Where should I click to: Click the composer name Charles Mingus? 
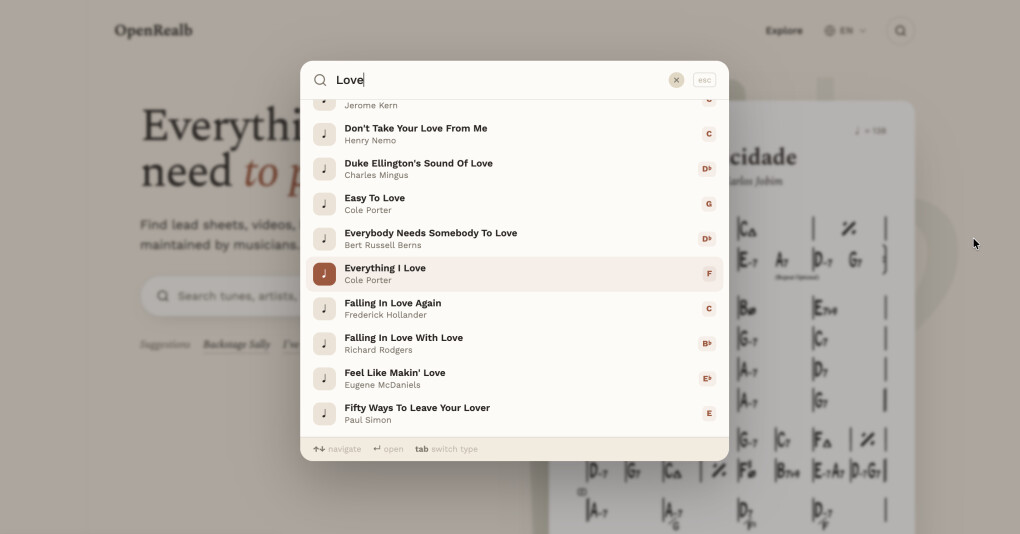(x=377, y=176)
